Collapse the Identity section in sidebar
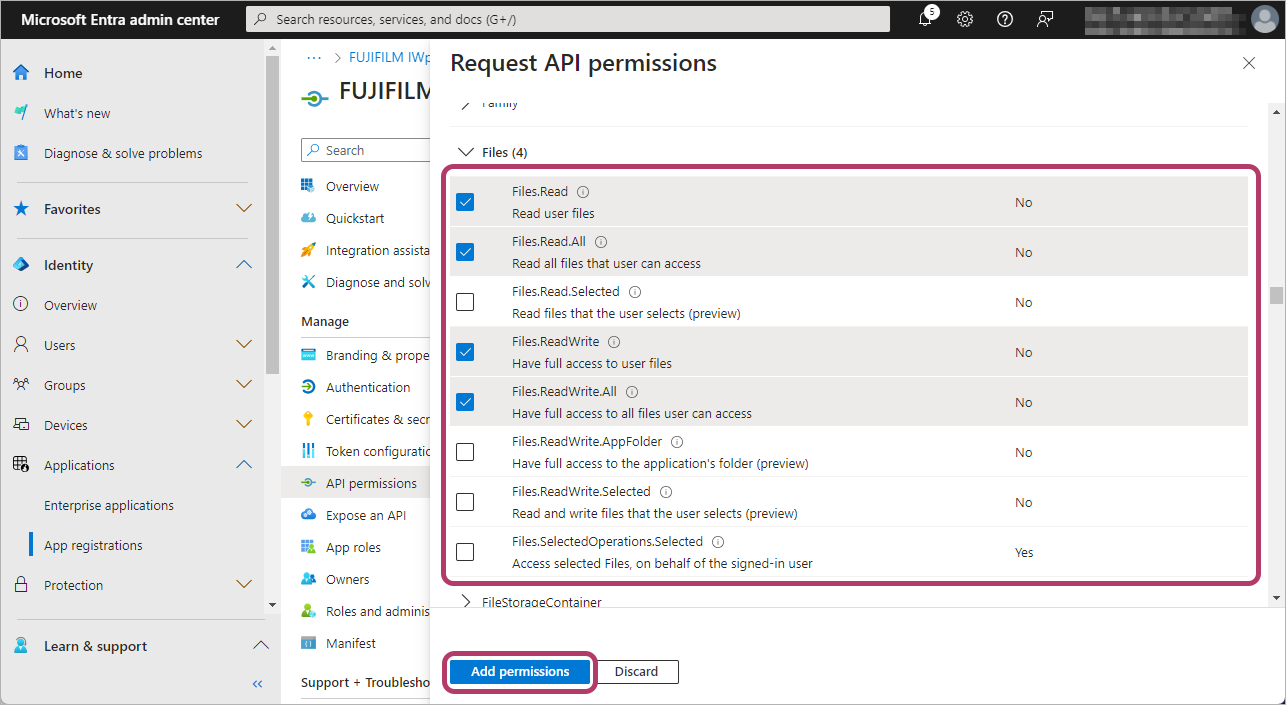The height and width of the screenshot is (705, 1286). (x=243, y=265)
